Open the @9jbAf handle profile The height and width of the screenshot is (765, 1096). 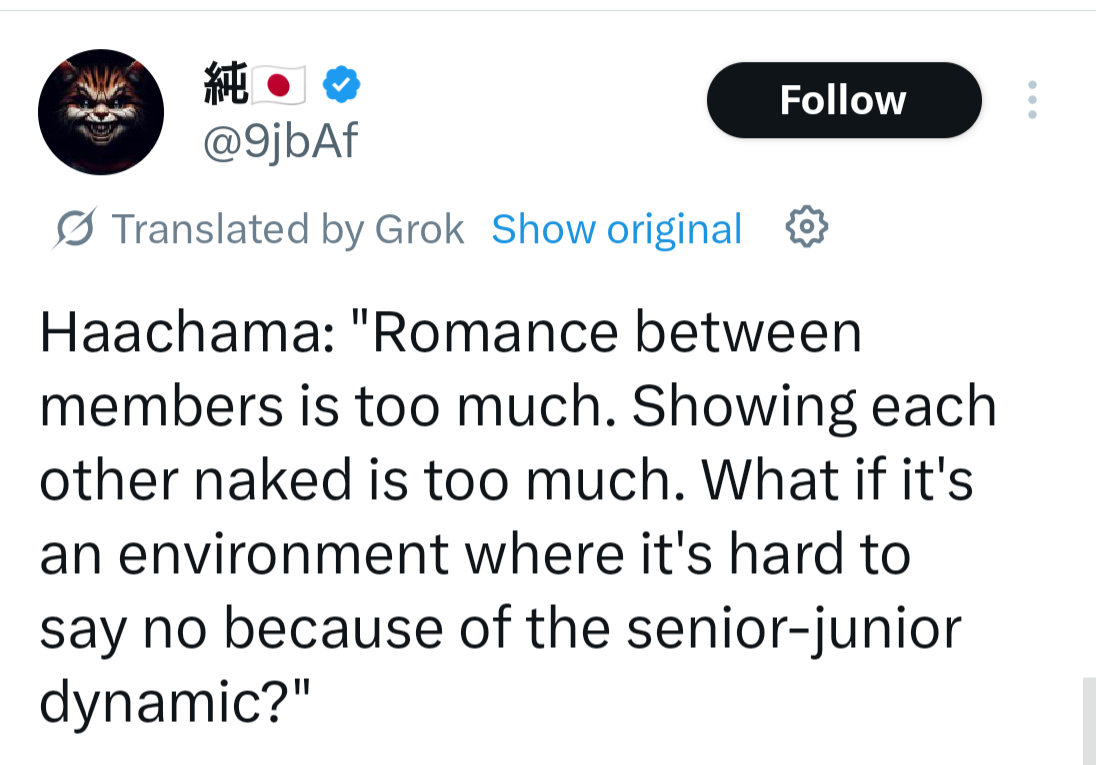[x=280, y=143]
